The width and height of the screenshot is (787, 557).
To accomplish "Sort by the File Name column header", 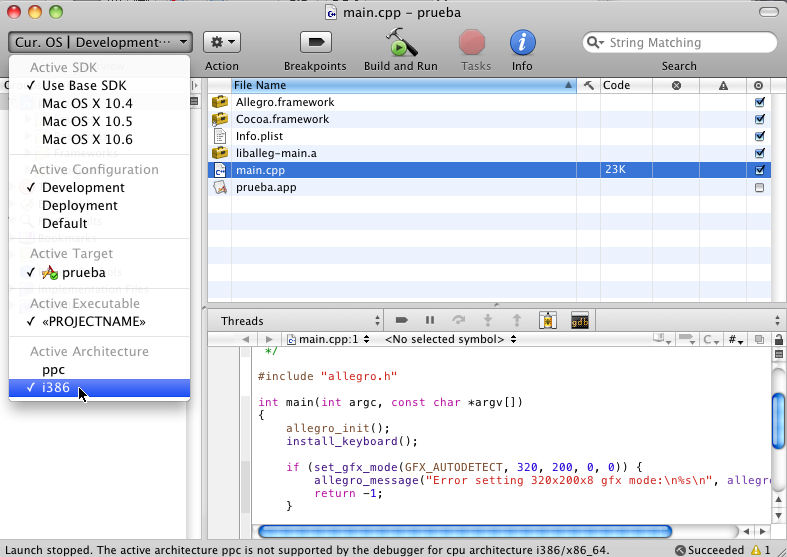I will [x=404, y=85].
